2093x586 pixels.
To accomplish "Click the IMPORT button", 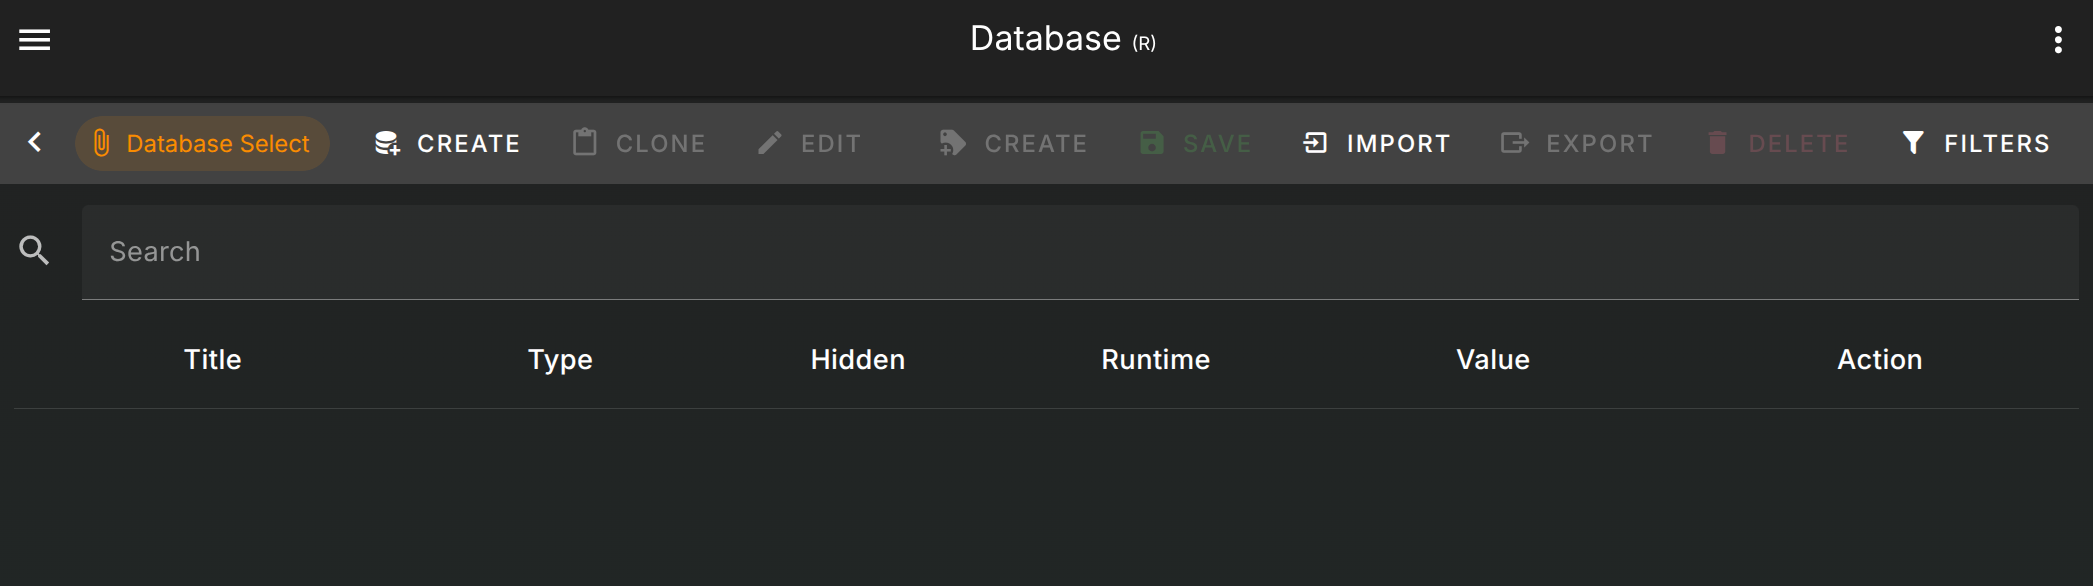I will pos(1376,143).
